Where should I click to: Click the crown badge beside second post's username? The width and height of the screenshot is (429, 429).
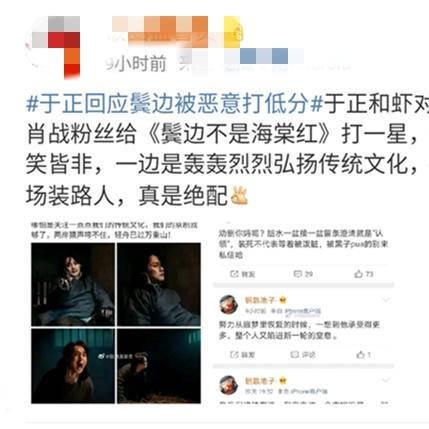click(x=283, y=300)
